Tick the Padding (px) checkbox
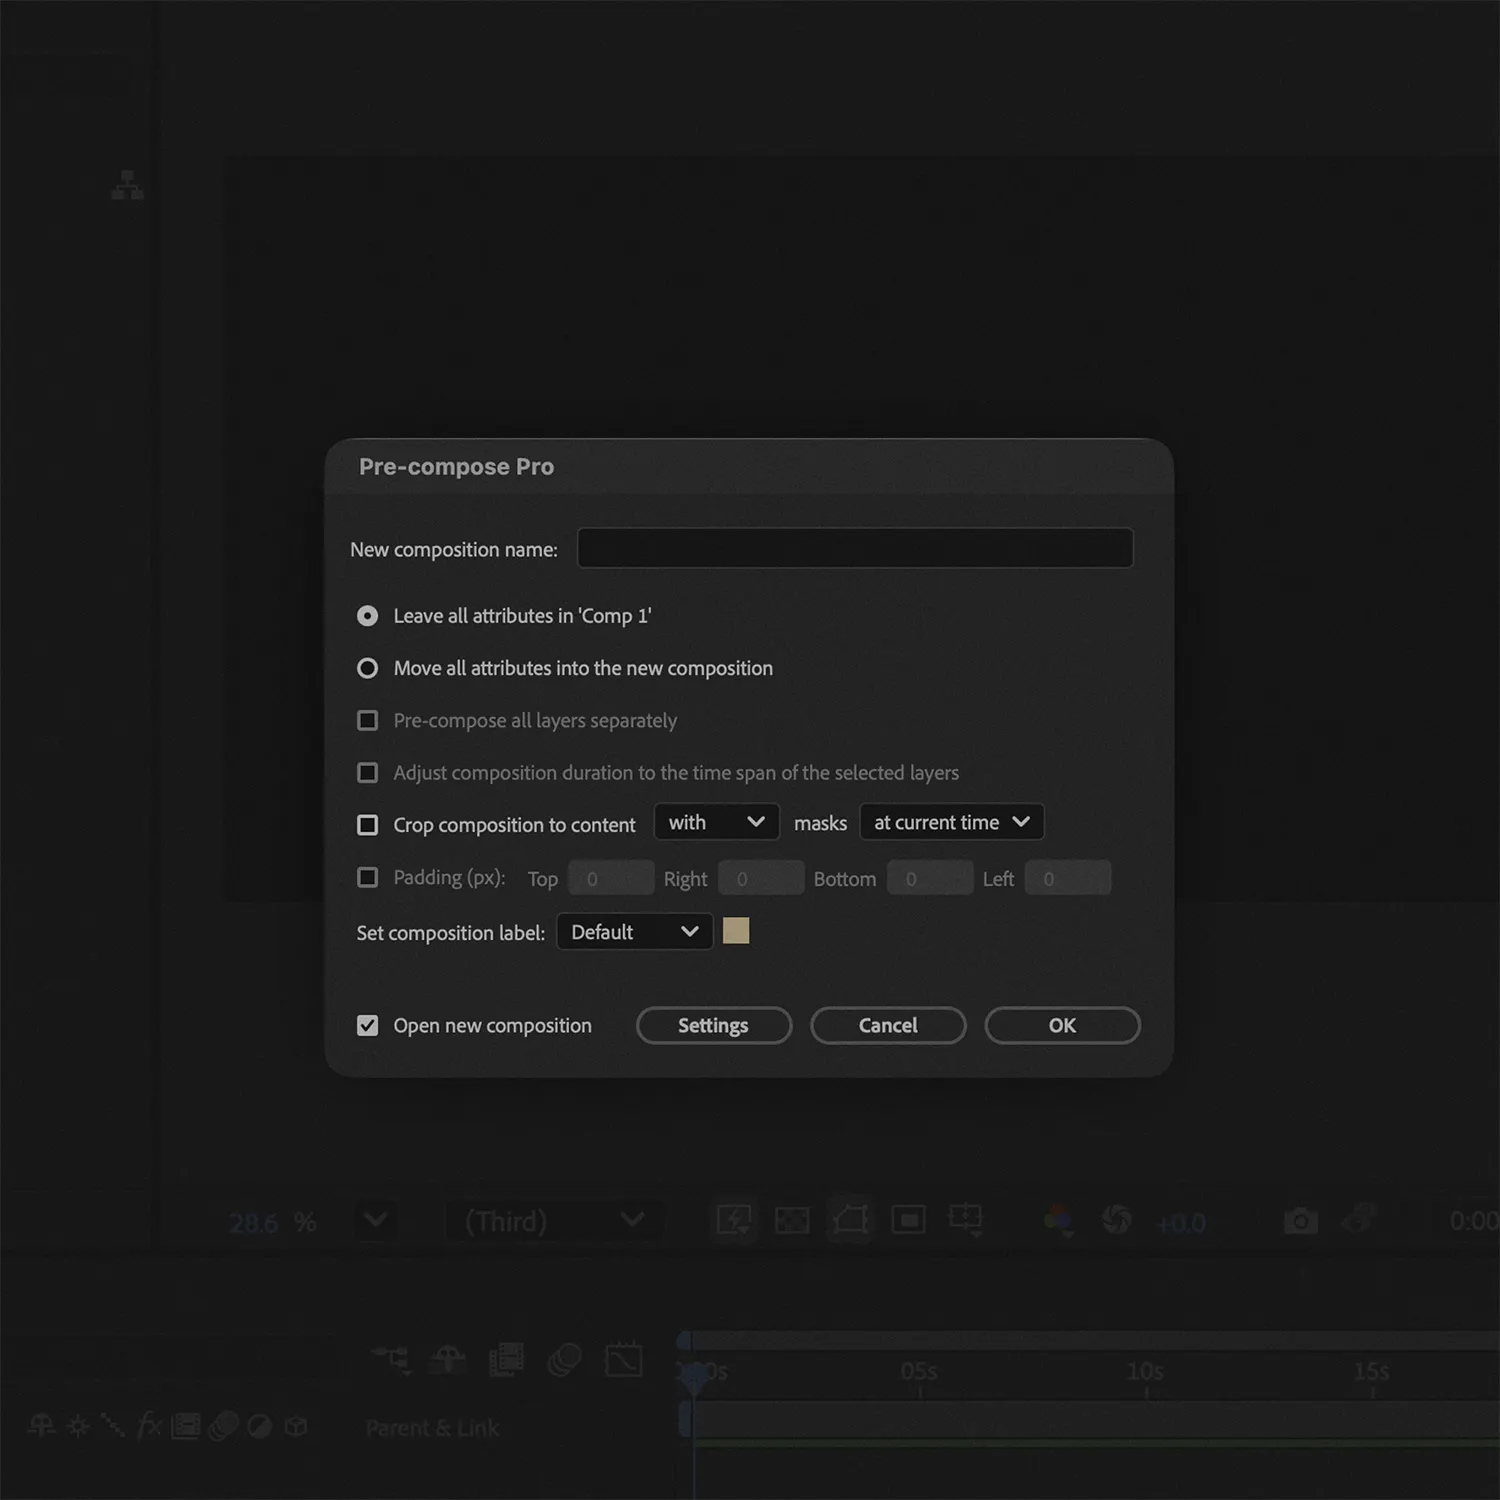Screen dimensions: 1500x1500 click(368, 877)
